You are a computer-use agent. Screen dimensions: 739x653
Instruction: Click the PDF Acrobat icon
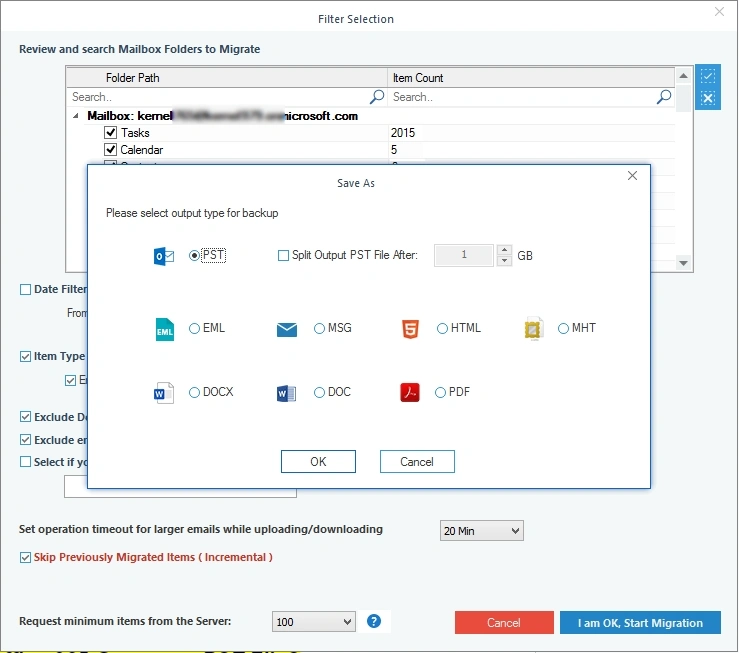[x=410, y=392]
